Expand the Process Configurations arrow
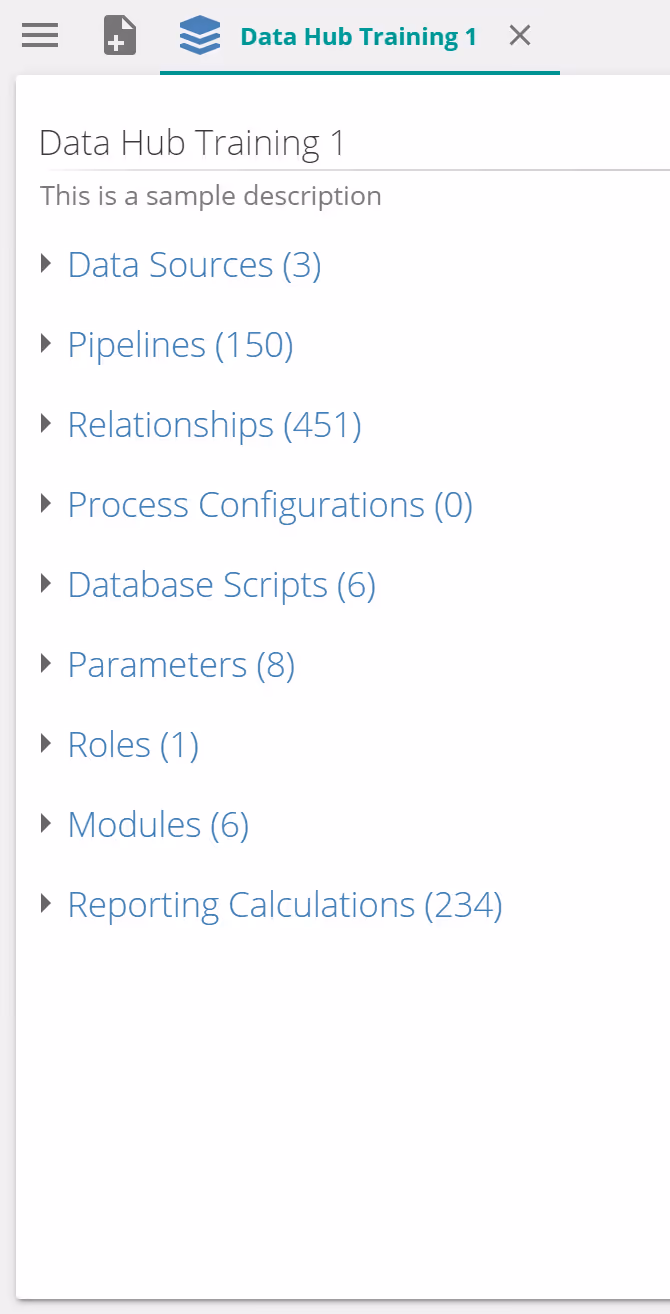This screenshot has width=670, height=1314. click(46, 504)
